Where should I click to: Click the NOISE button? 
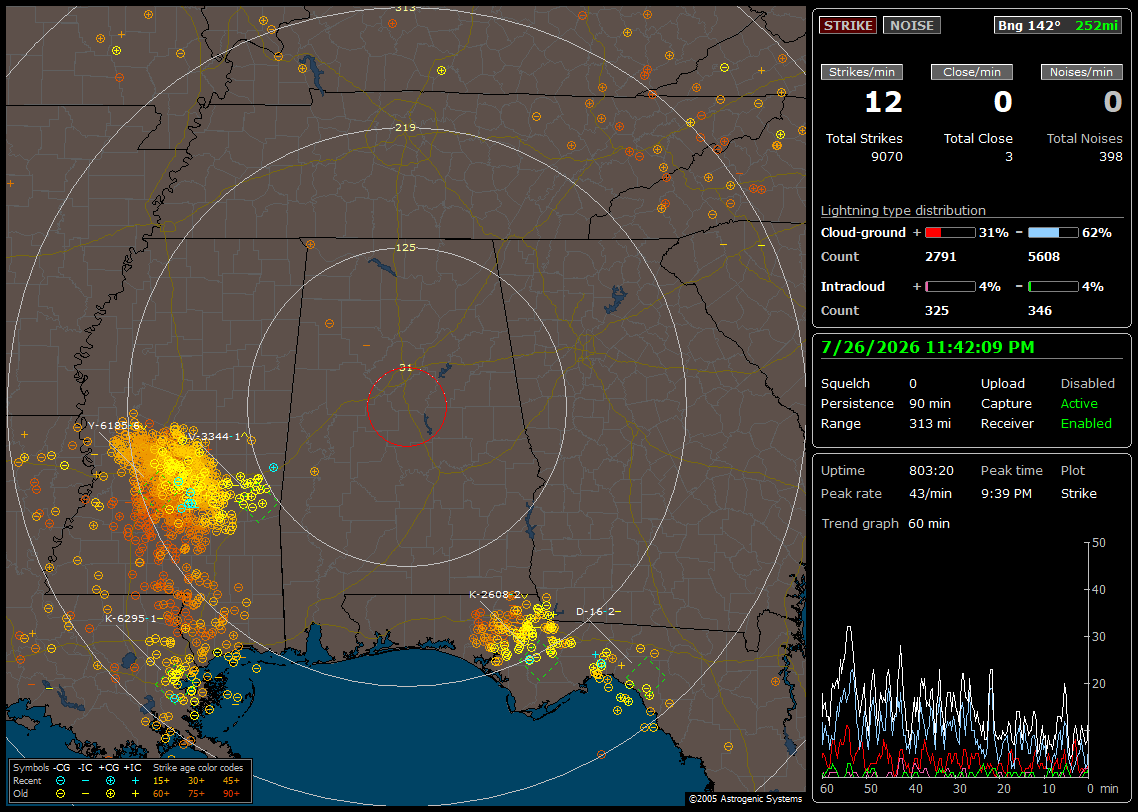pos(912,25)
